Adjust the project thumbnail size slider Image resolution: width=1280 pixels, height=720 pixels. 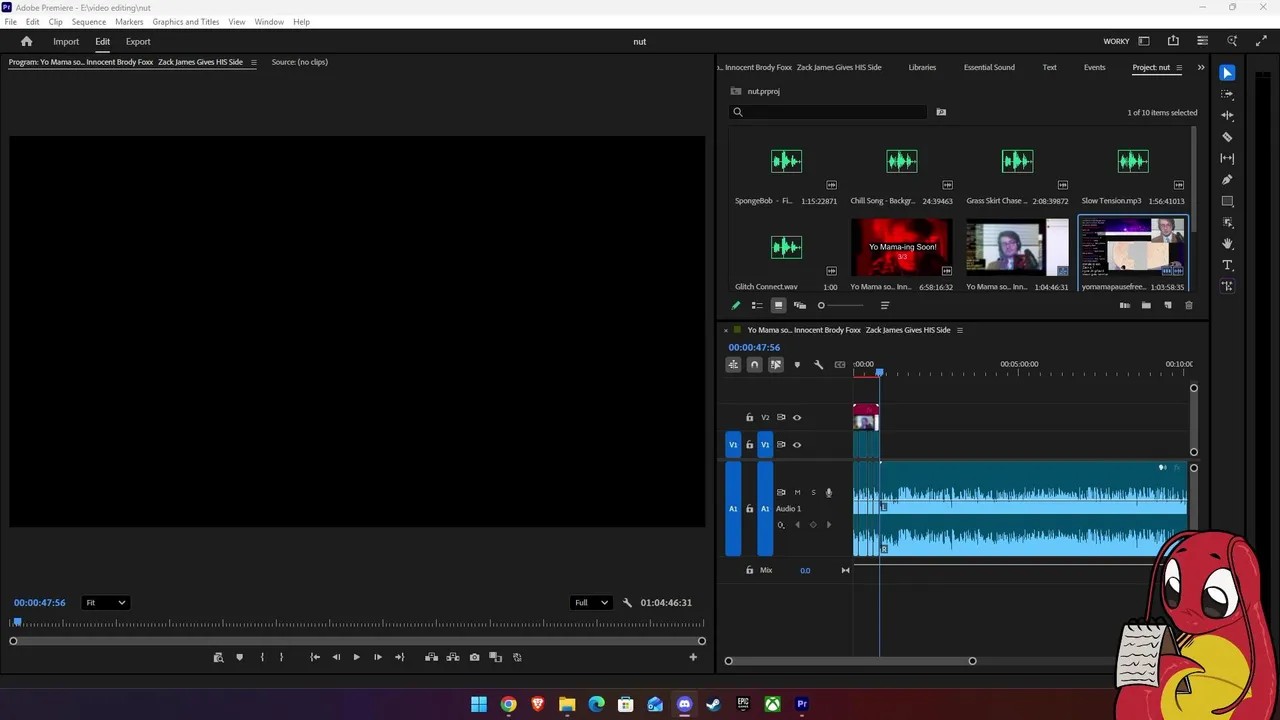[840, 305]
